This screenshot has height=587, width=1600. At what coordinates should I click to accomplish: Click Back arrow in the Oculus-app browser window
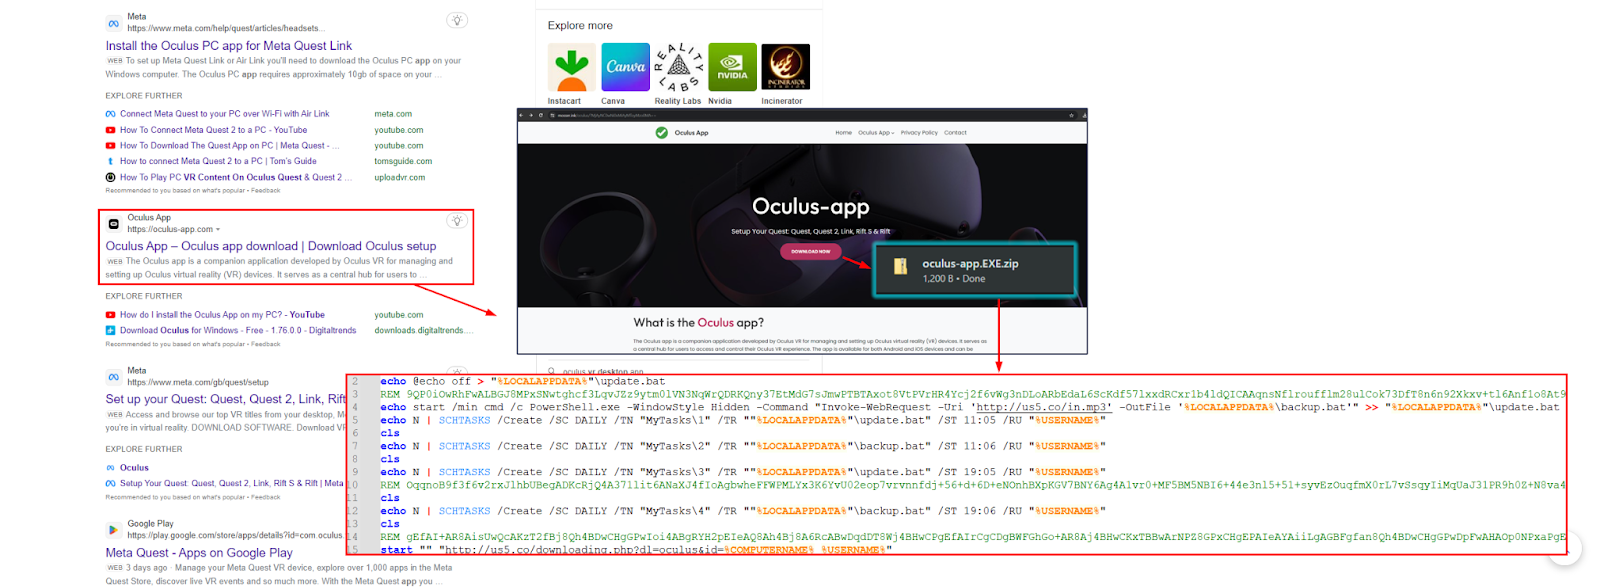click(521, 116)
